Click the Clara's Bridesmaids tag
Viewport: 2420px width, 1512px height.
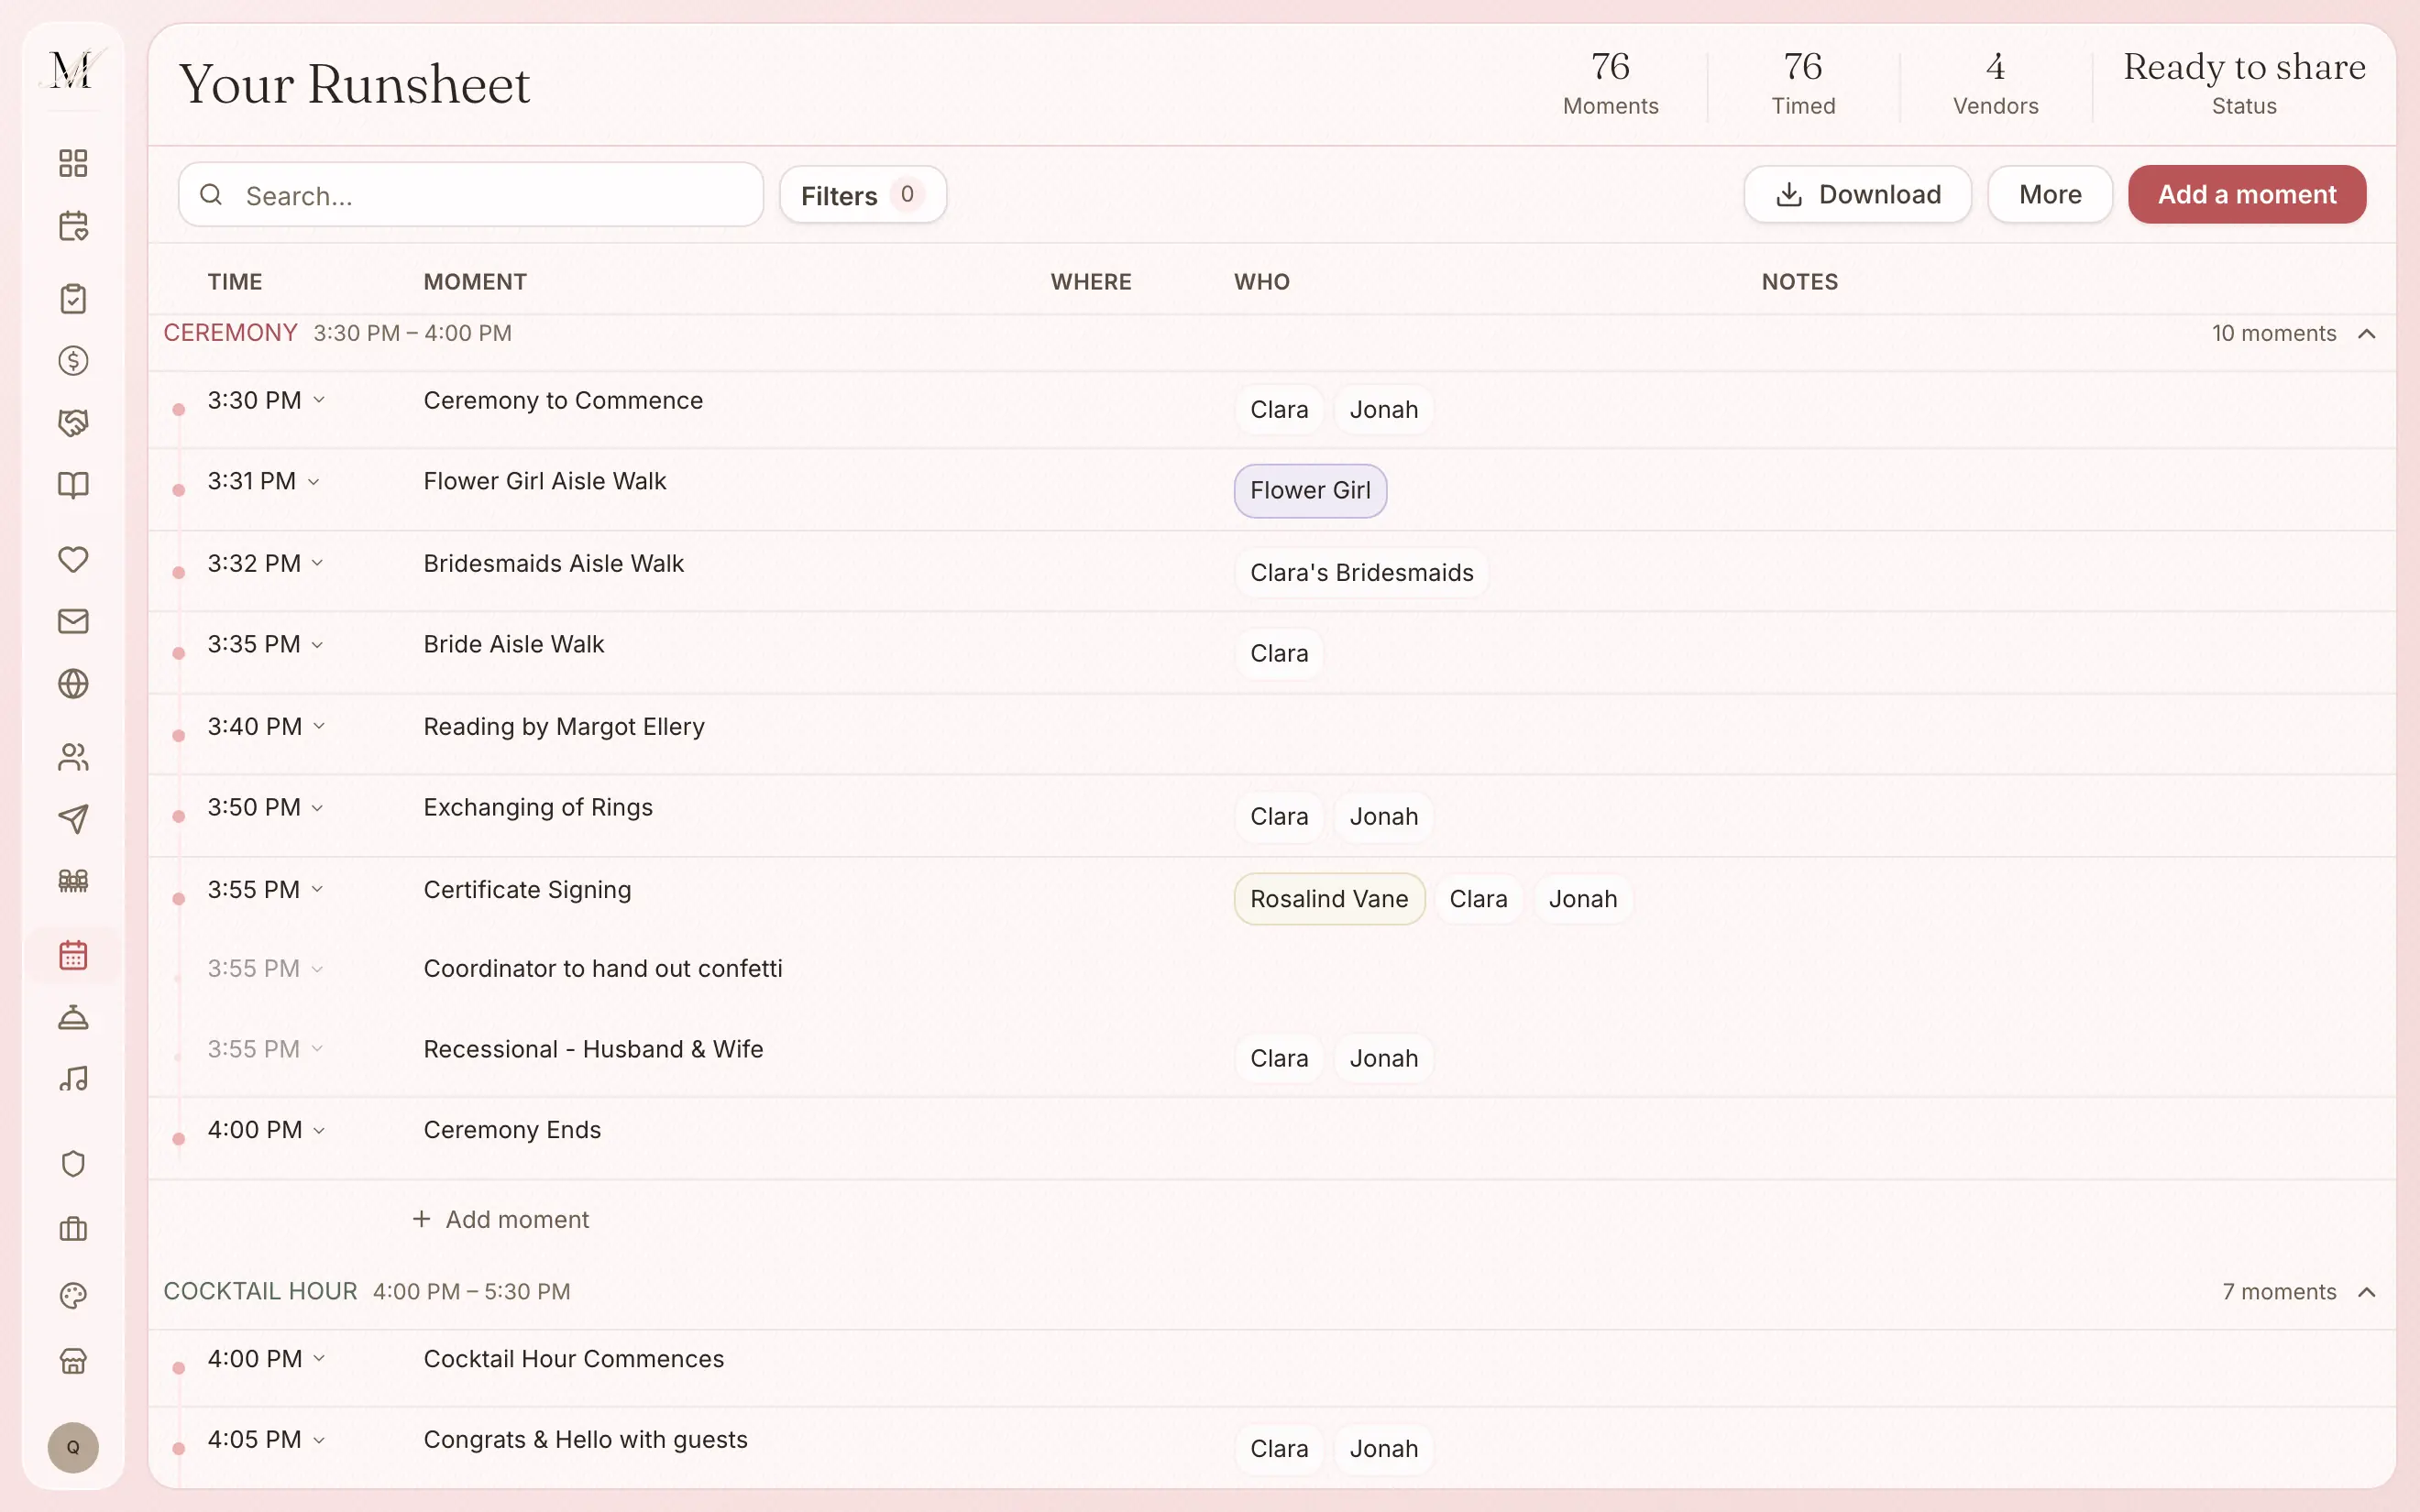point(1361,573)
